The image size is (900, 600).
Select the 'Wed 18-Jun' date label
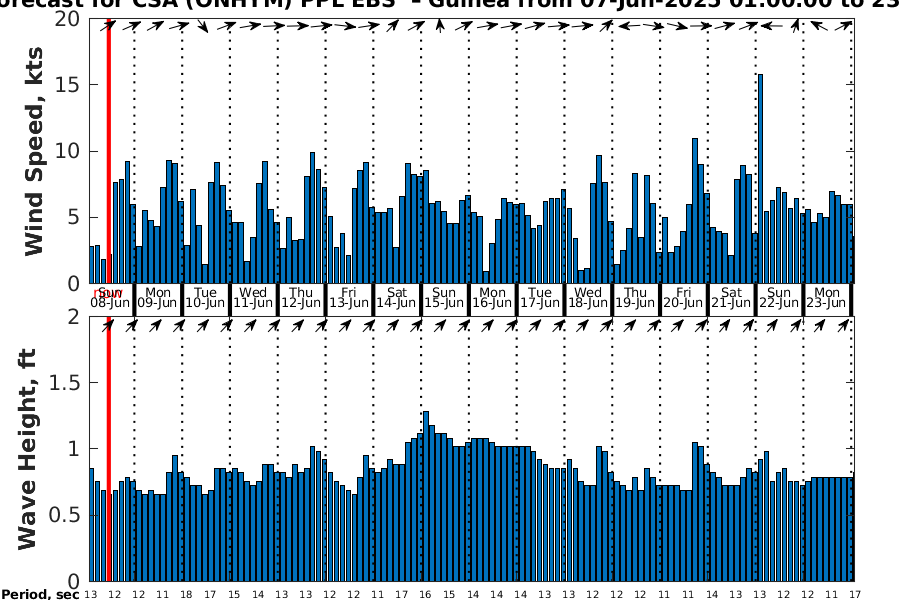coord(588,298)
